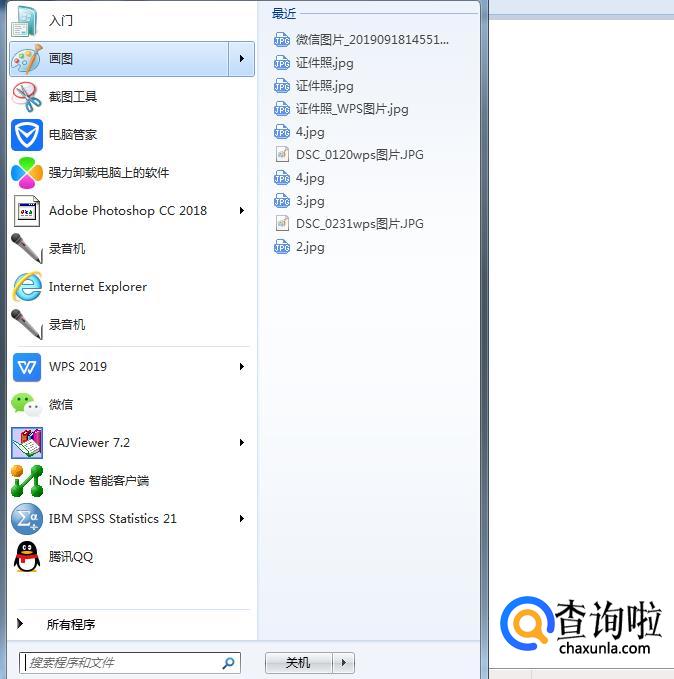Click the 关机 shutdown button
Viewport: 674px width, 679px height.
click(x=299, y=663)
